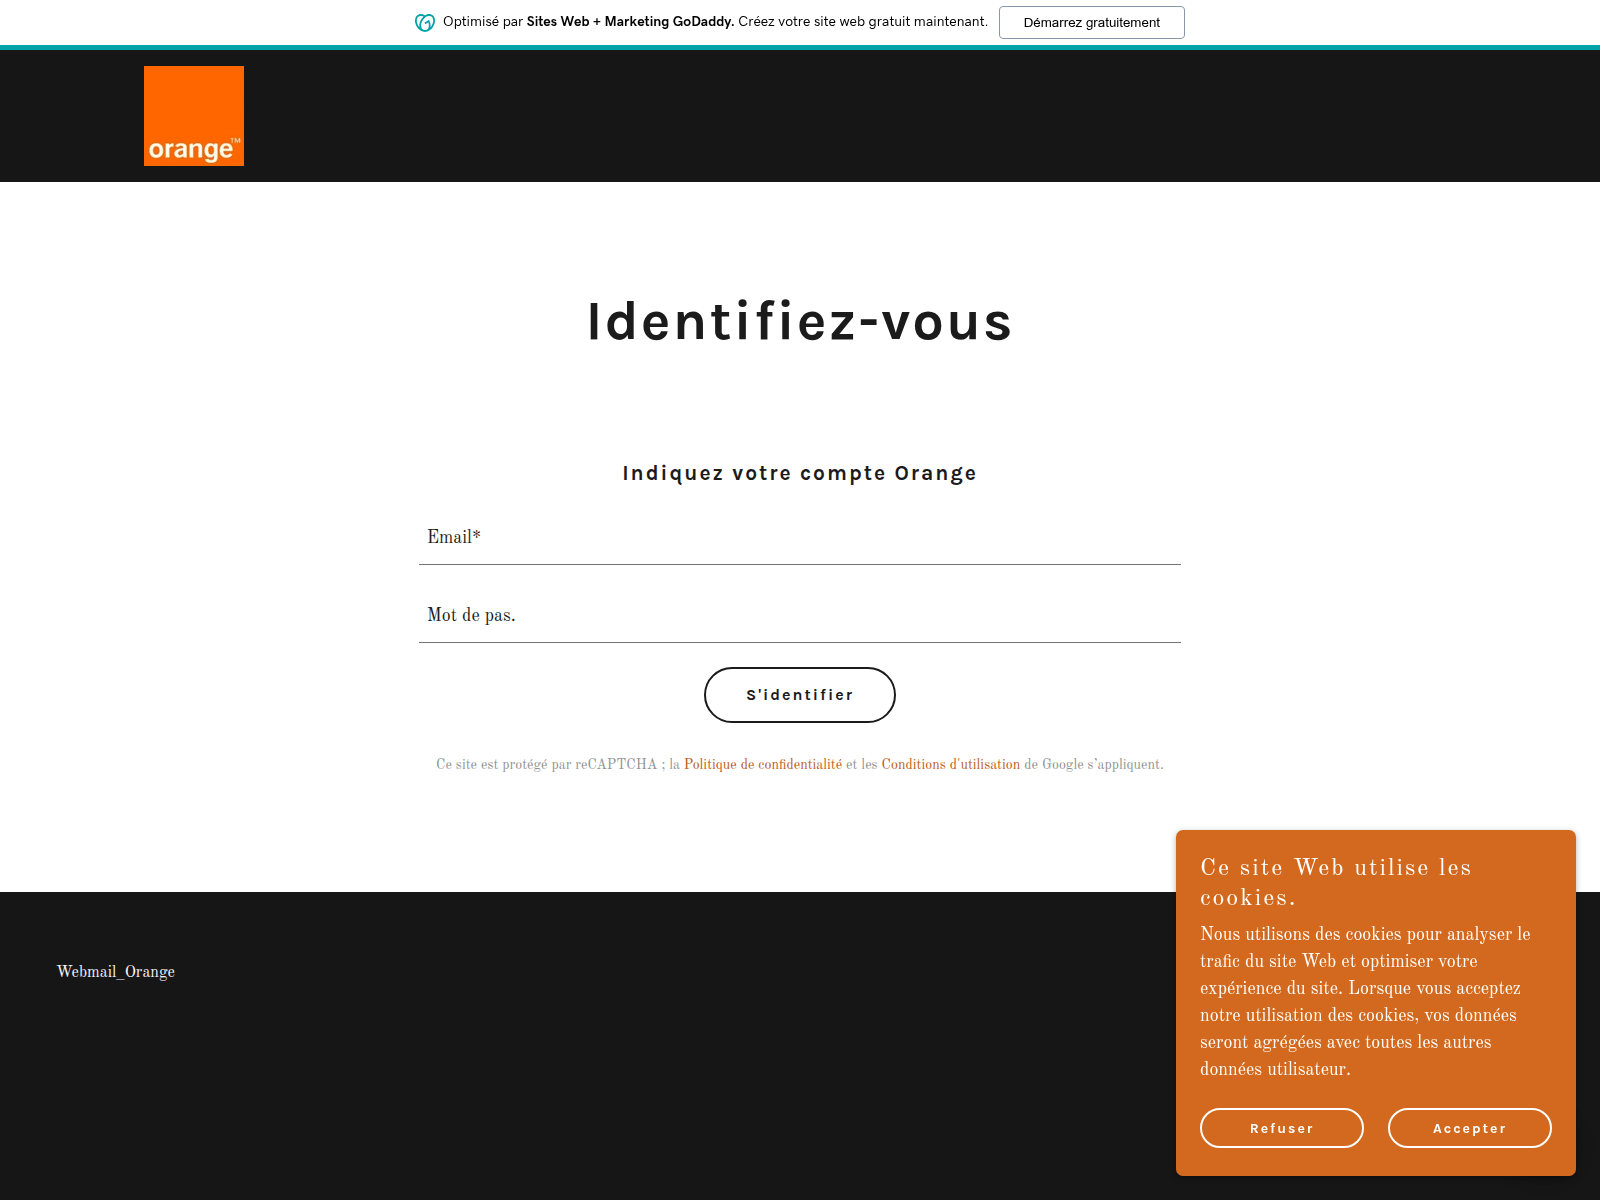Image resolution: width=1600 pixels, height=1200 pixels.
Task: Focus the Email input field
Action: [x=800, y=538]
